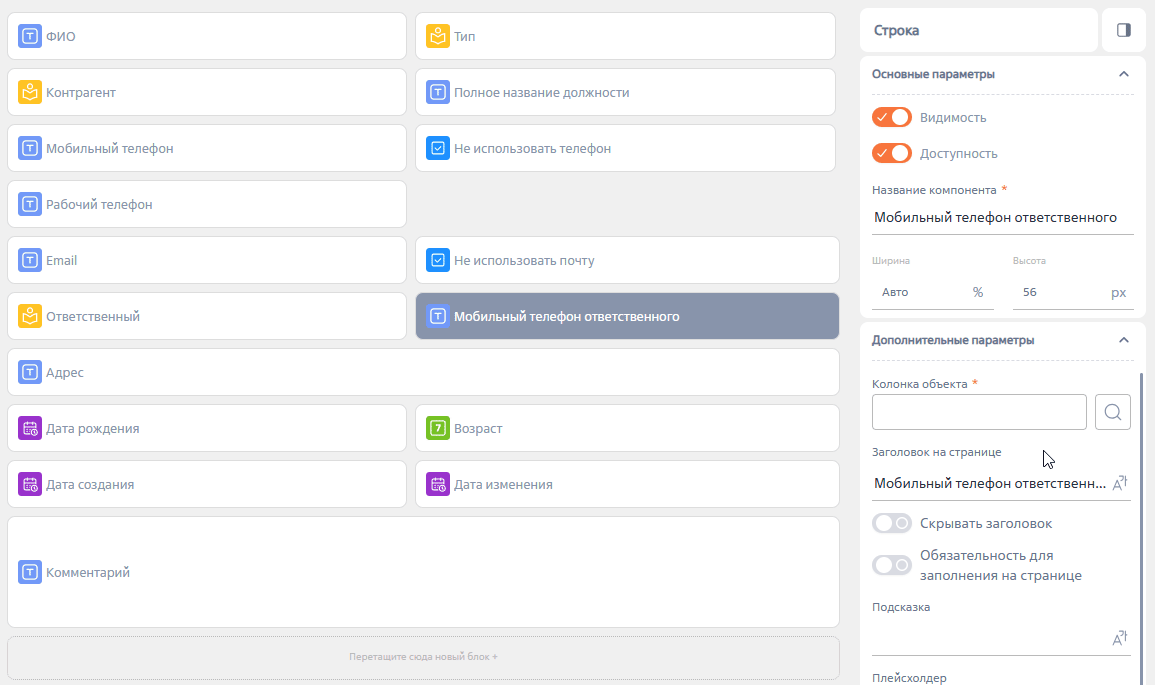Click the Колонка объекта input field
This screenshot has width=1155, height=685.
pos(979,412)
